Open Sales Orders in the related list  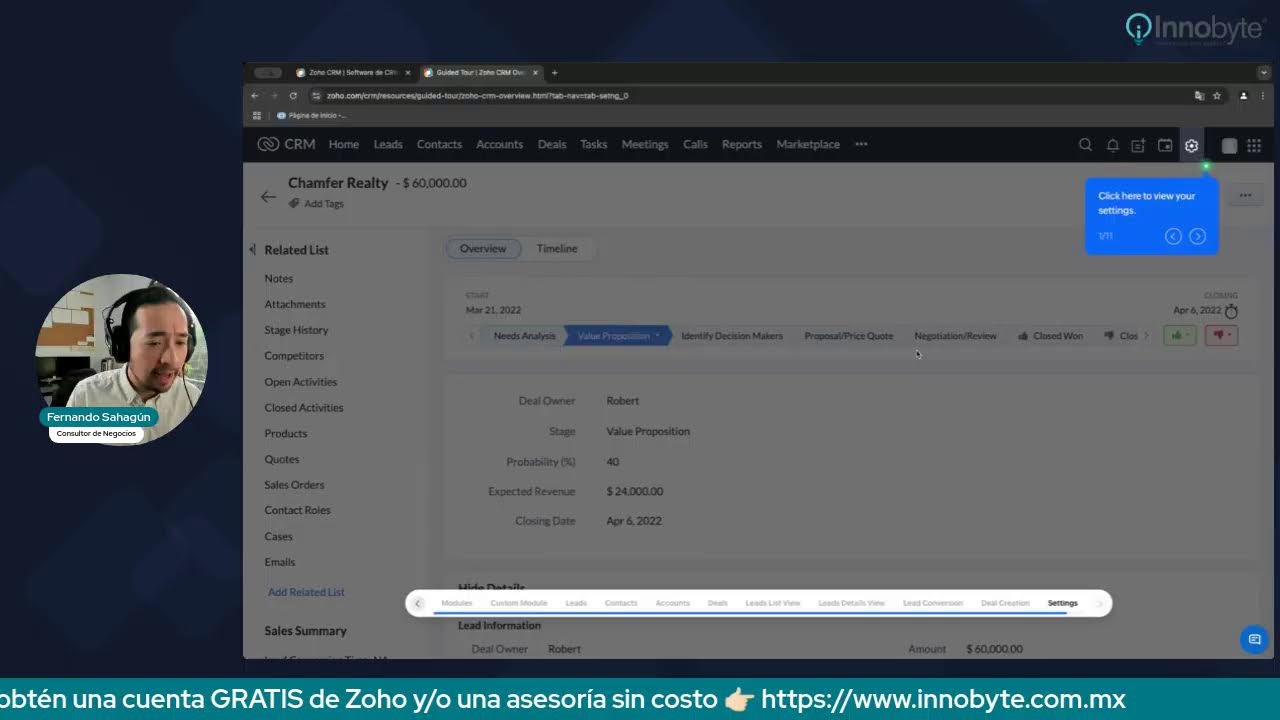point(294,485)
